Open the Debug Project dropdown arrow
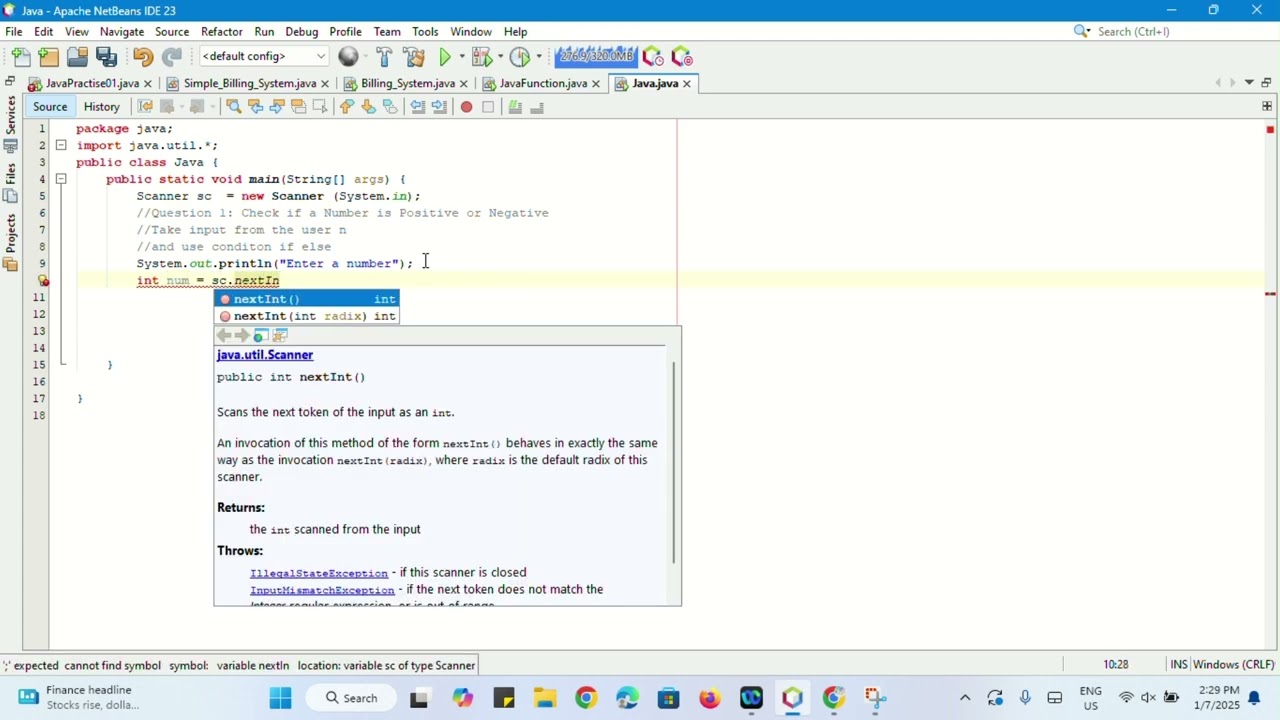This screenshot has width=1280, height=720. point(499,57)
